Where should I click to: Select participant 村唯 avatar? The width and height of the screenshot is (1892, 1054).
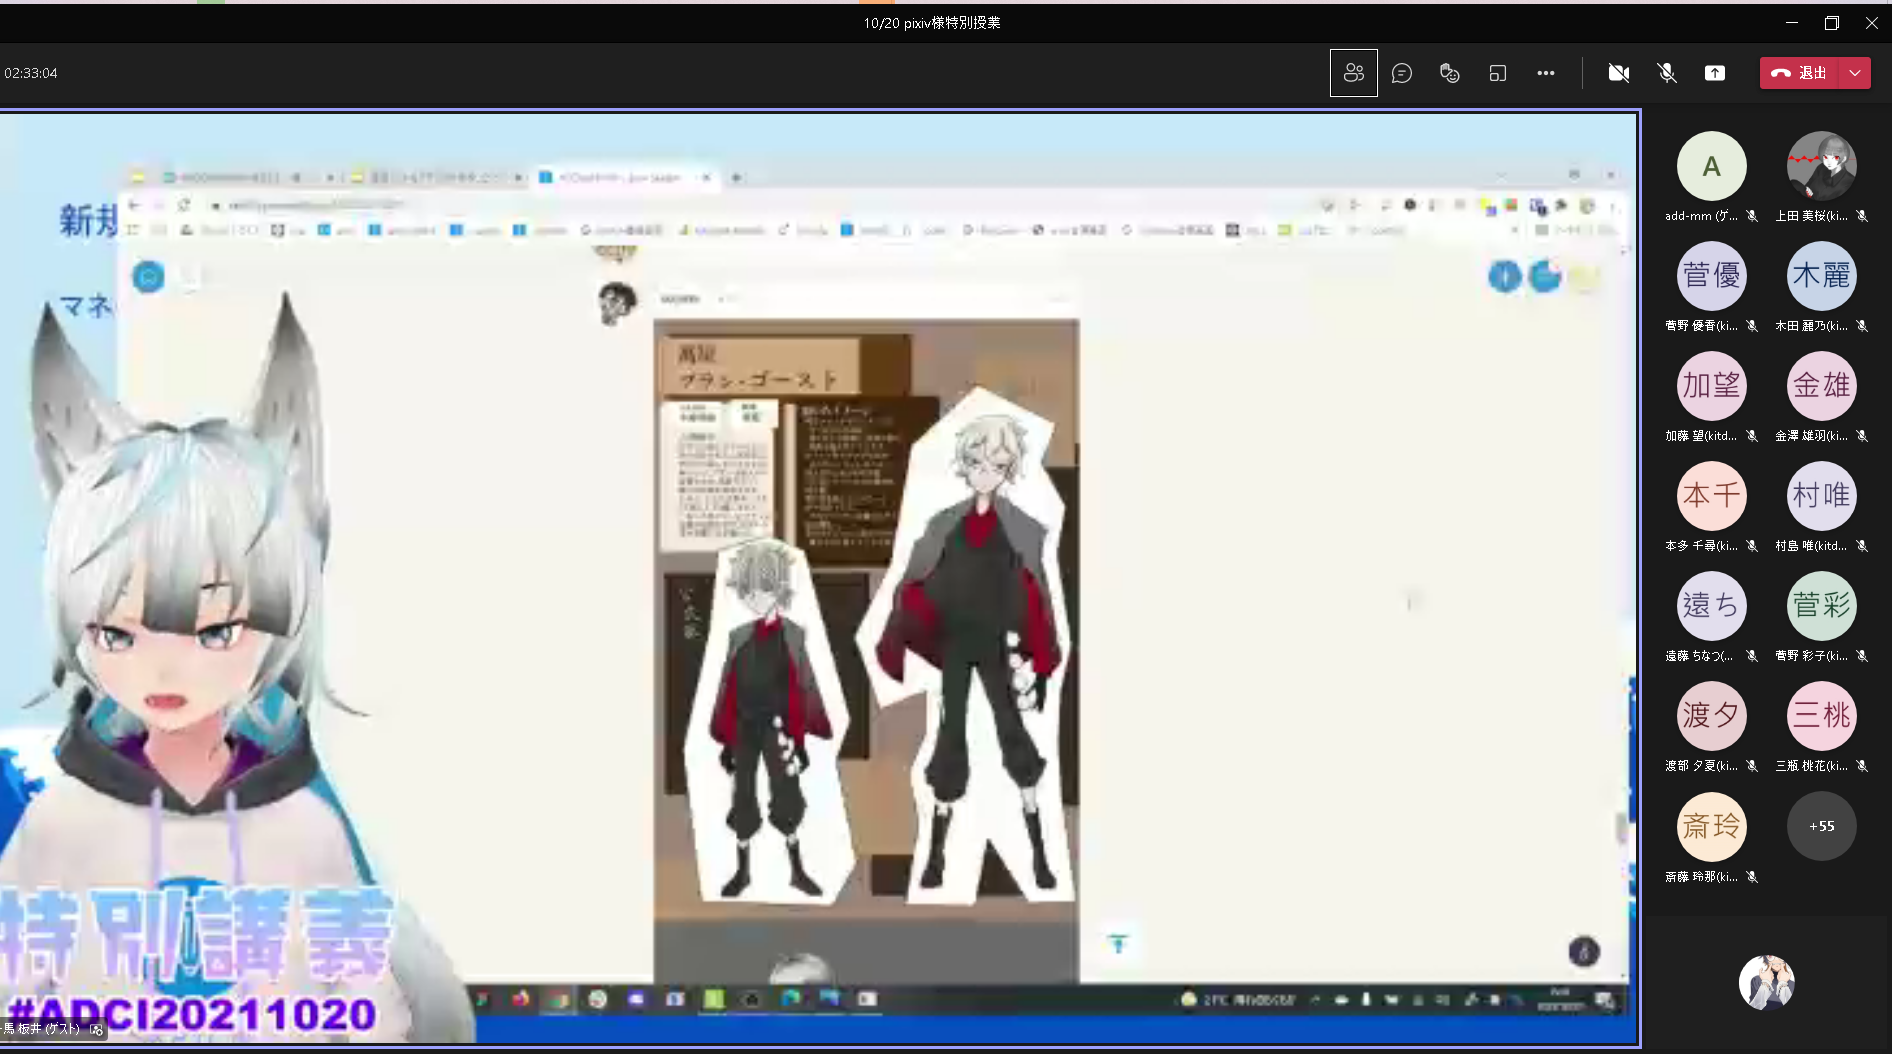1822,496
